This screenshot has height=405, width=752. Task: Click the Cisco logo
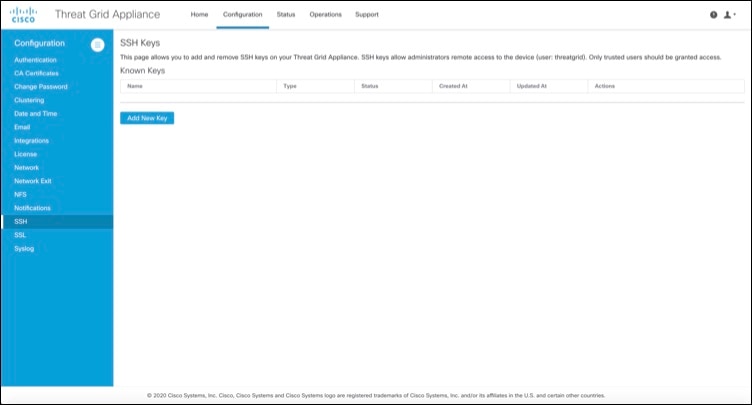[23, 14]
